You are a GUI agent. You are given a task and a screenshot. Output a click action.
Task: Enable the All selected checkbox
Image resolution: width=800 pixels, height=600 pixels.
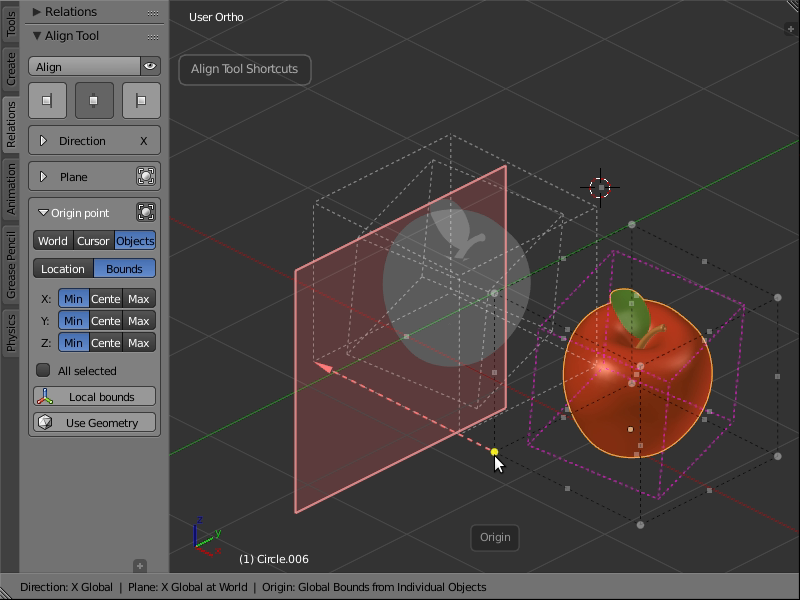click(43, 370)
